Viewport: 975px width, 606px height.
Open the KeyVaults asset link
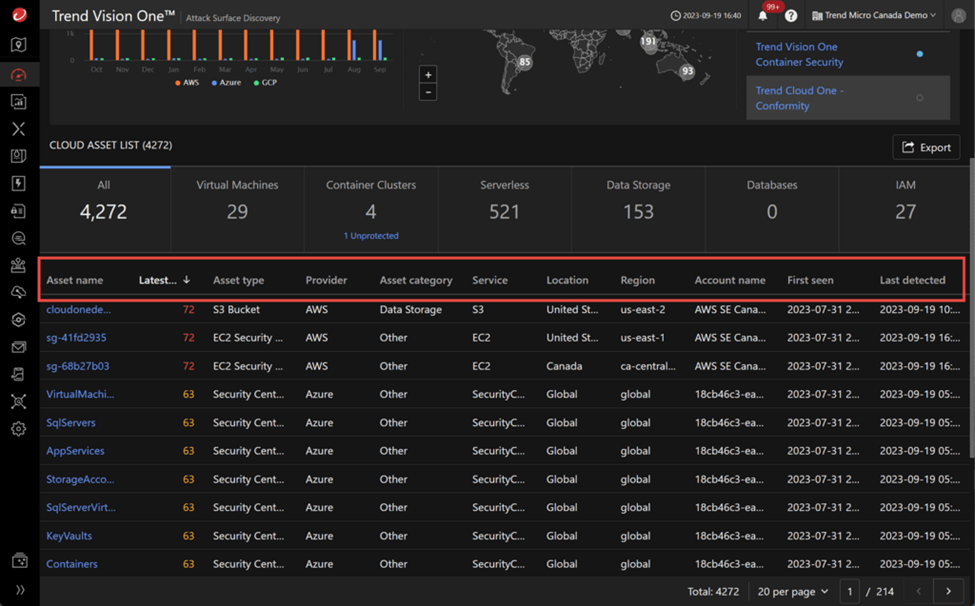pos(69,536)
